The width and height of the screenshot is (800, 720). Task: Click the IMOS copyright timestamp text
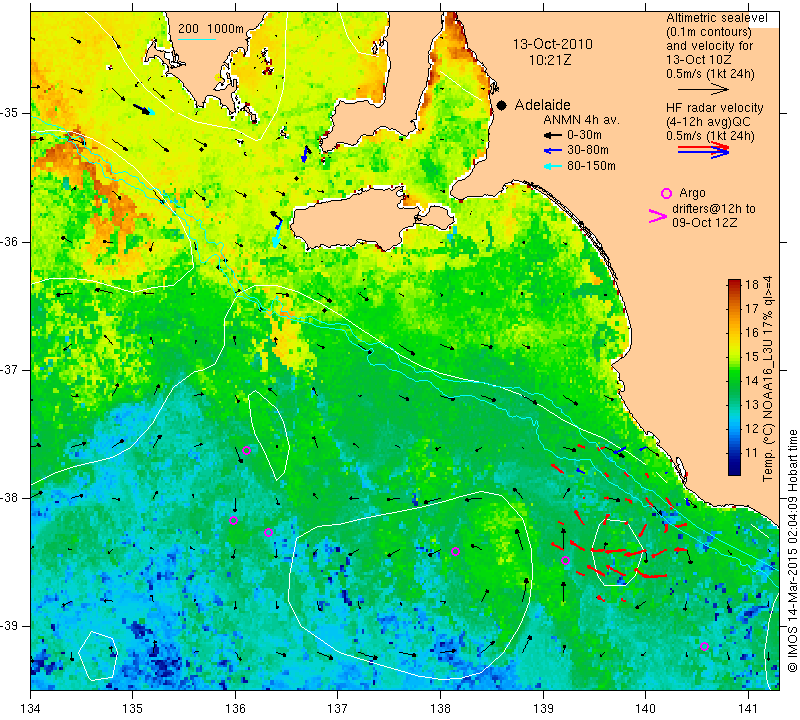pyautogui.click(x=792, y=550)
